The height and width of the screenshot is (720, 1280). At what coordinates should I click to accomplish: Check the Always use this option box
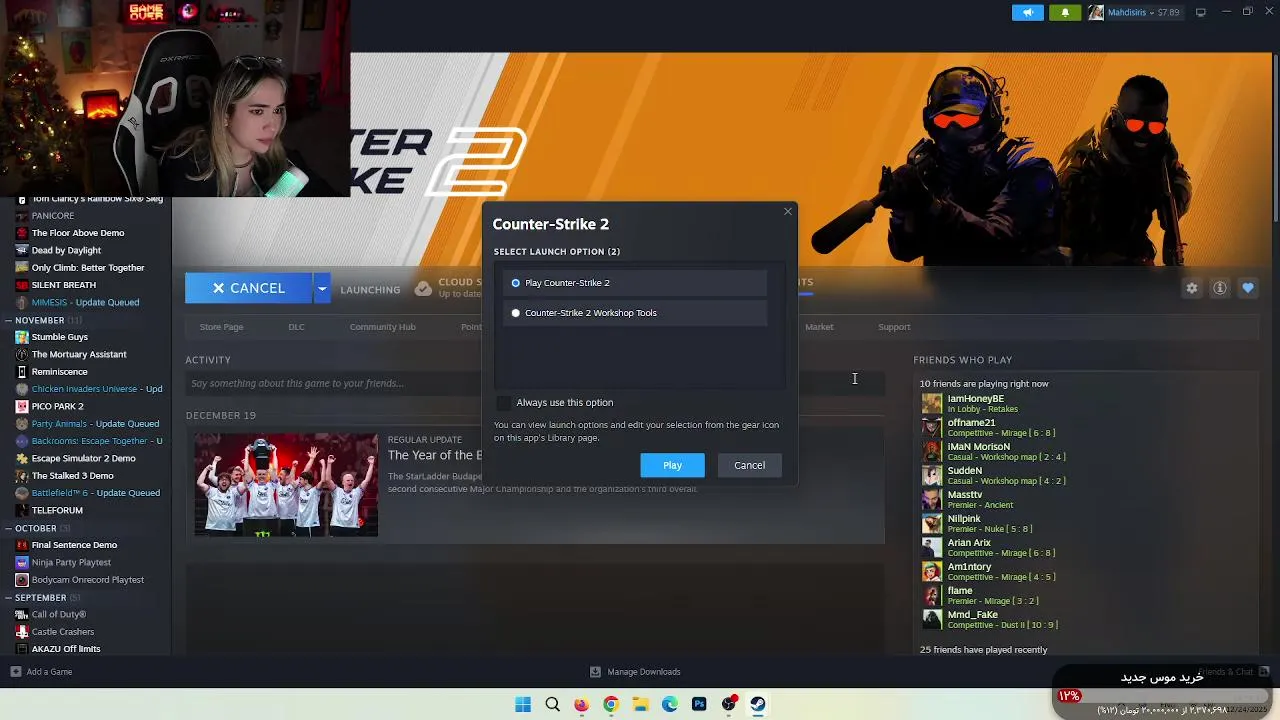pos(503,402)
